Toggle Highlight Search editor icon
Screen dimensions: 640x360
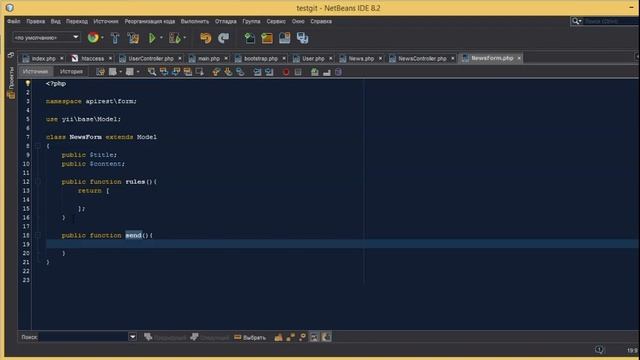[188, 72]
